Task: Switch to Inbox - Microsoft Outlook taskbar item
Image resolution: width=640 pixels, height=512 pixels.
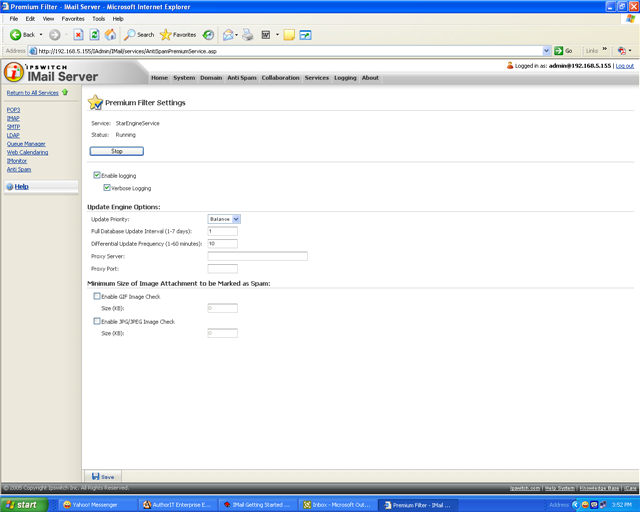Action: point(338,505)
